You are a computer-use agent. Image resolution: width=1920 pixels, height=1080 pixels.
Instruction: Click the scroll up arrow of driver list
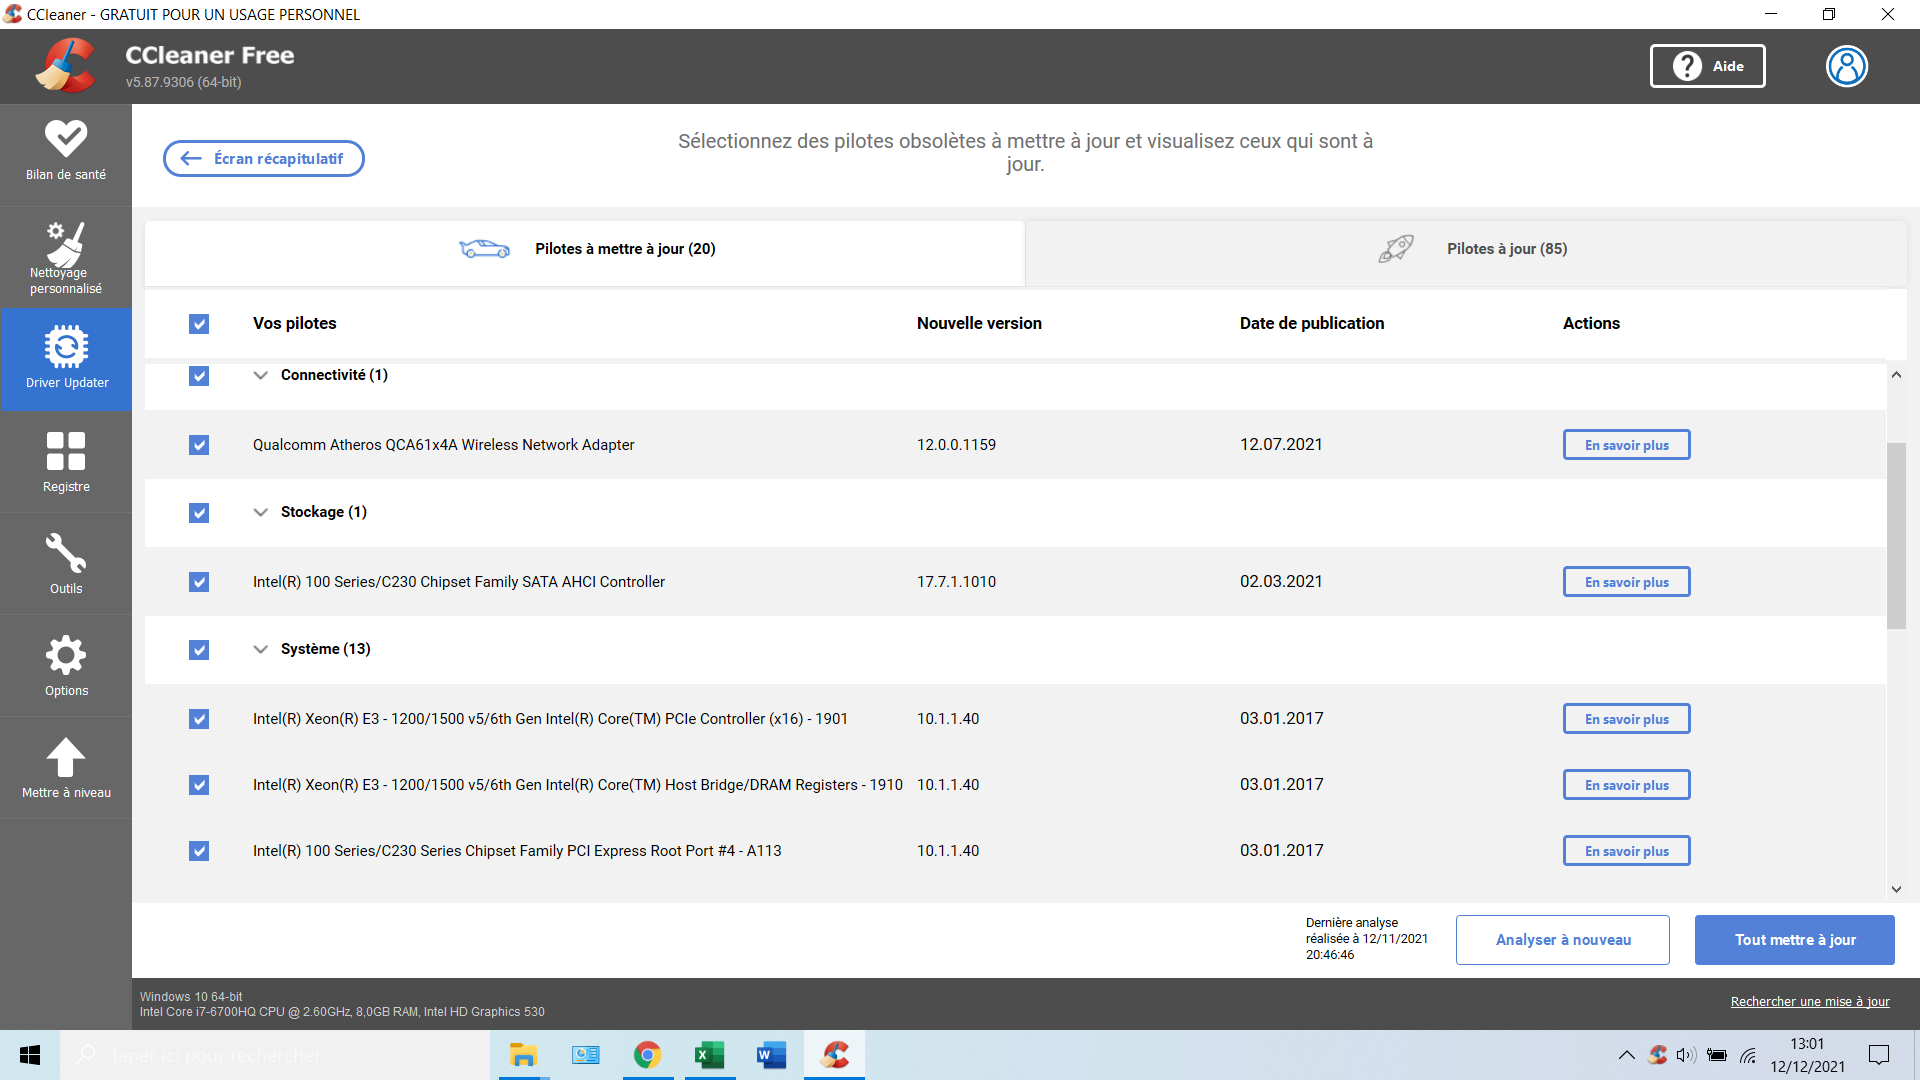(x=1896, y=375)
